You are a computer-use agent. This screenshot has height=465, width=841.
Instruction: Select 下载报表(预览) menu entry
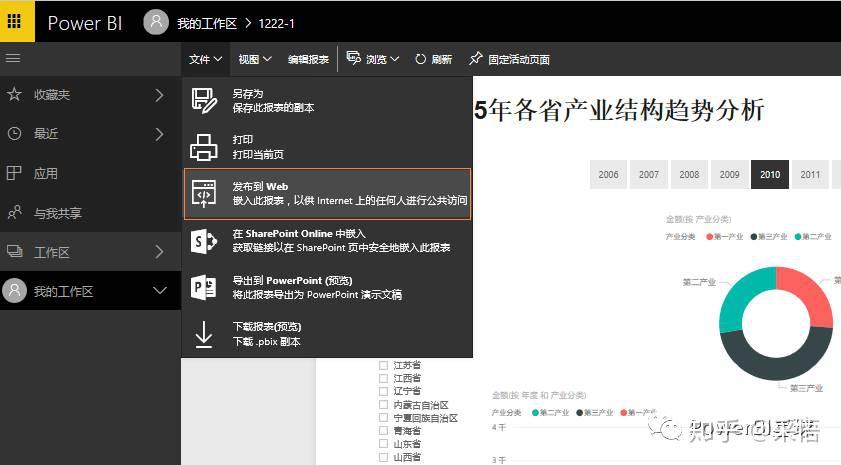pos(327,334)
